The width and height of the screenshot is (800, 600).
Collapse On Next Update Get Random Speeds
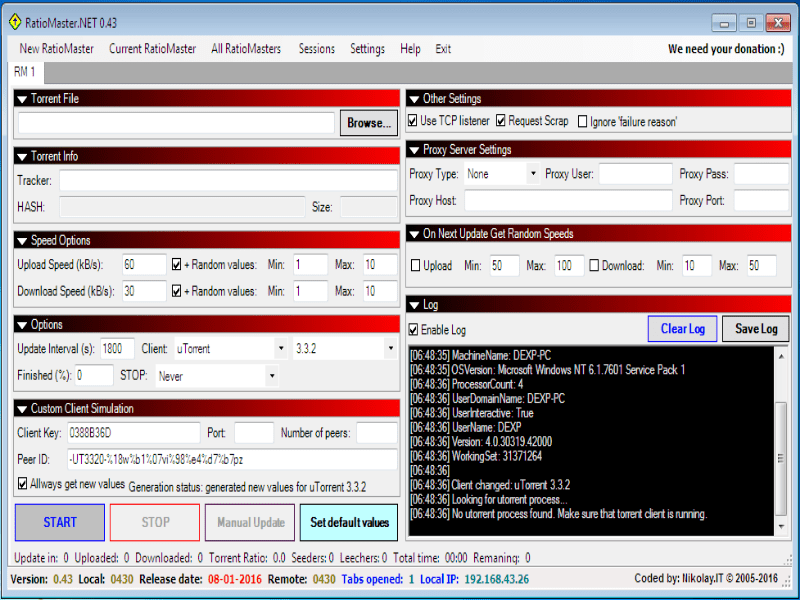(414, 234)
